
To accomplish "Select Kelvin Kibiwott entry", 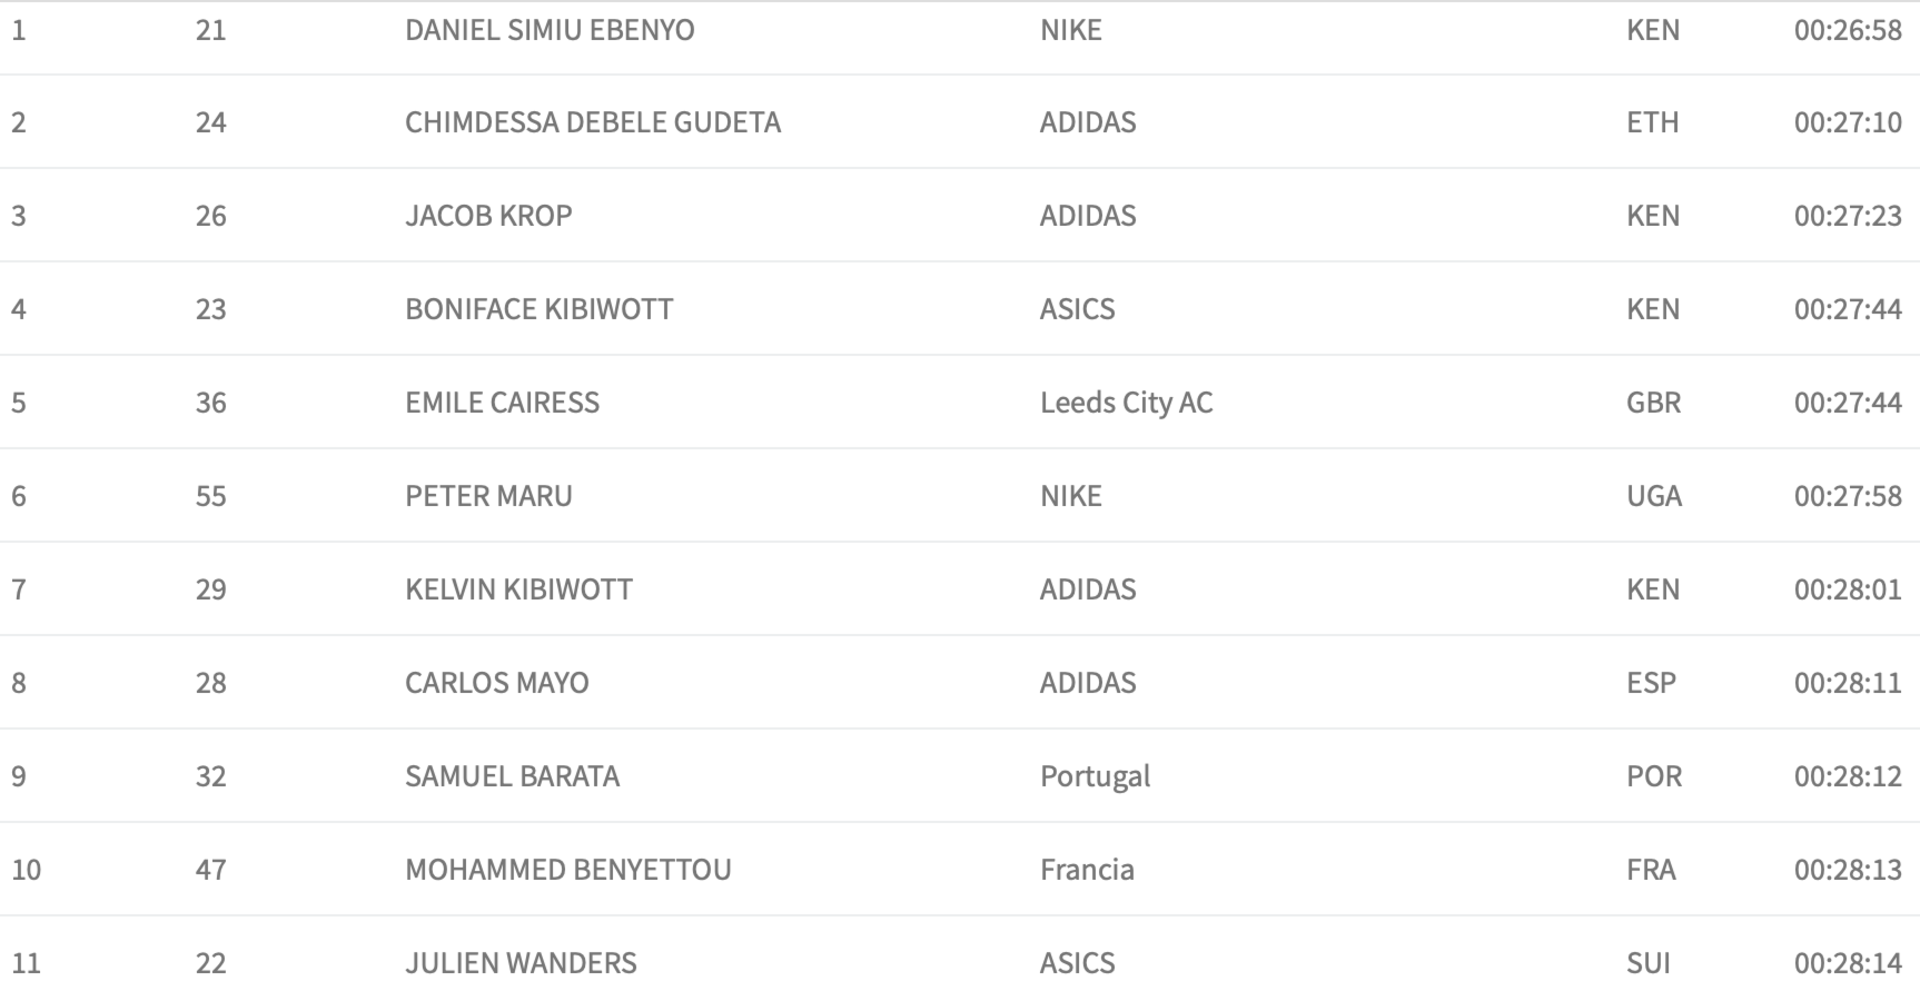I will (518, 589).
